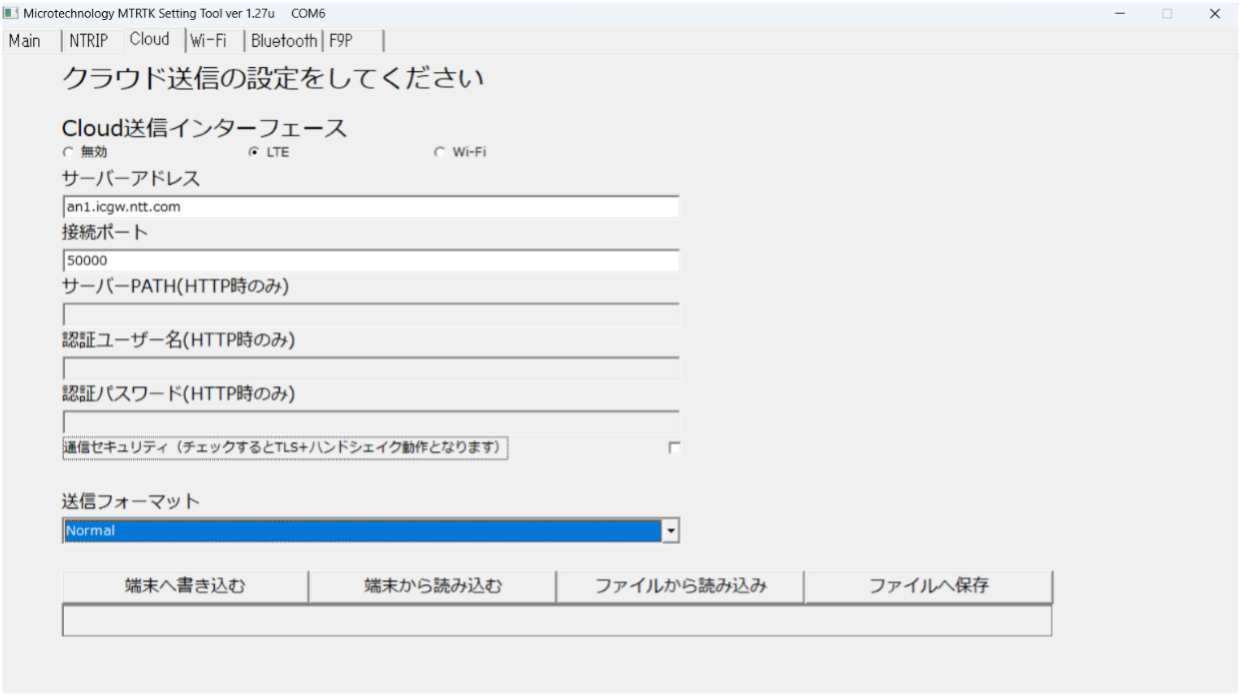Viewport: 1243px width, 696px height.
Task: Click the サーバーアドレス input field
Action: click(x=370, y=207)
